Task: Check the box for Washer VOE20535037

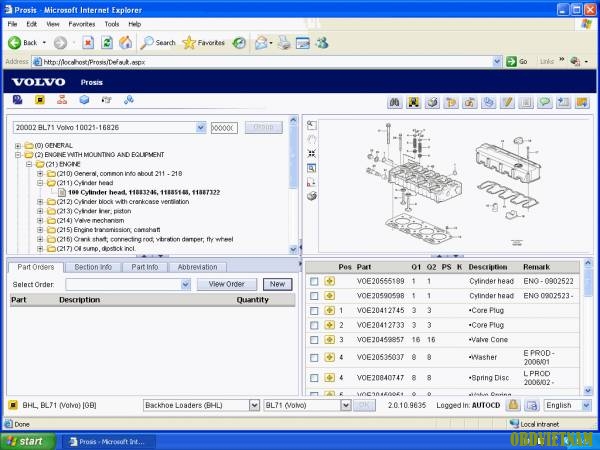Action: 314,358
